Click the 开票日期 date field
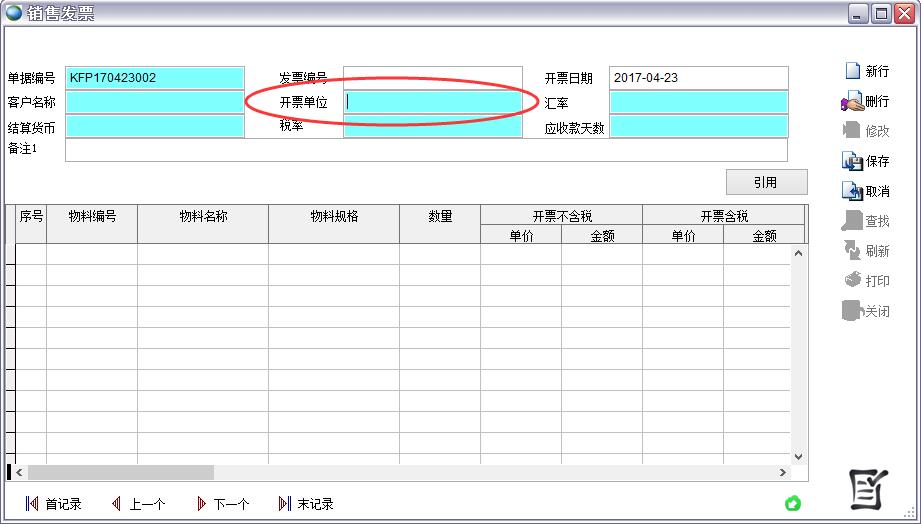This screenshot has width=921, height=524. pos(697,78)
